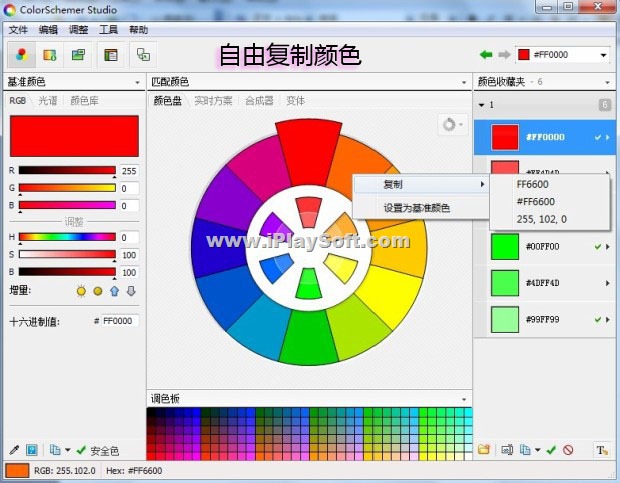Click the R value field showing 255
The width and height of the screenshot is (620, 483).
[x=129, y=171]
